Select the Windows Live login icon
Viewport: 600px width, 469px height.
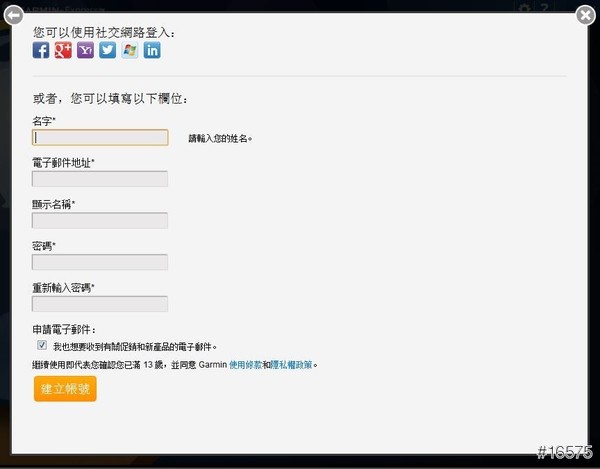129,50
